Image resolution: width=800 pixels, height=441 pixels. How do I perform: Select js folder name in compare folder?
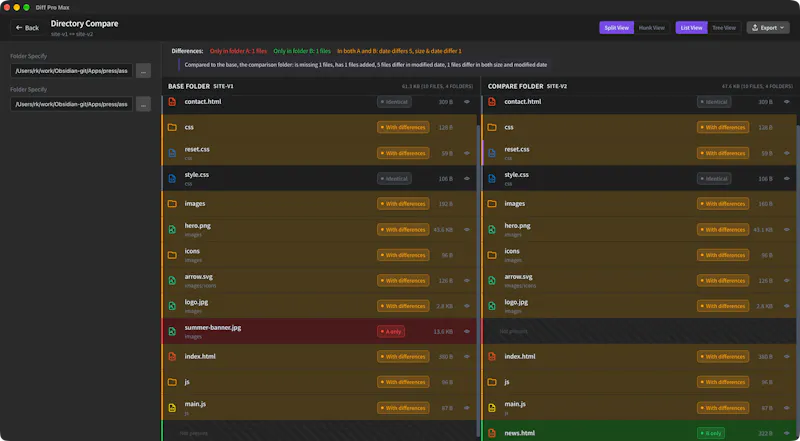coord(507,382)
